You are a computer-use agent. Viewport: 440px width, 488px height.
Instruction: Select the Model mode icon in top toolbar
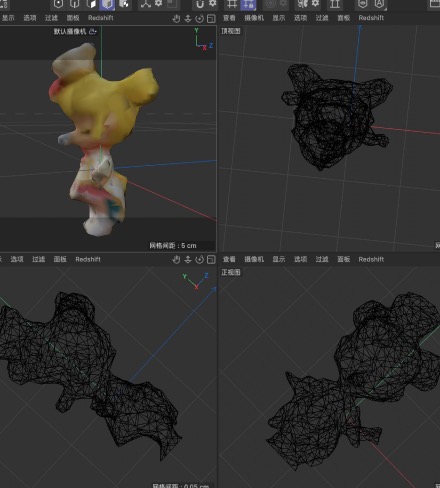click(x=58, y=4)
